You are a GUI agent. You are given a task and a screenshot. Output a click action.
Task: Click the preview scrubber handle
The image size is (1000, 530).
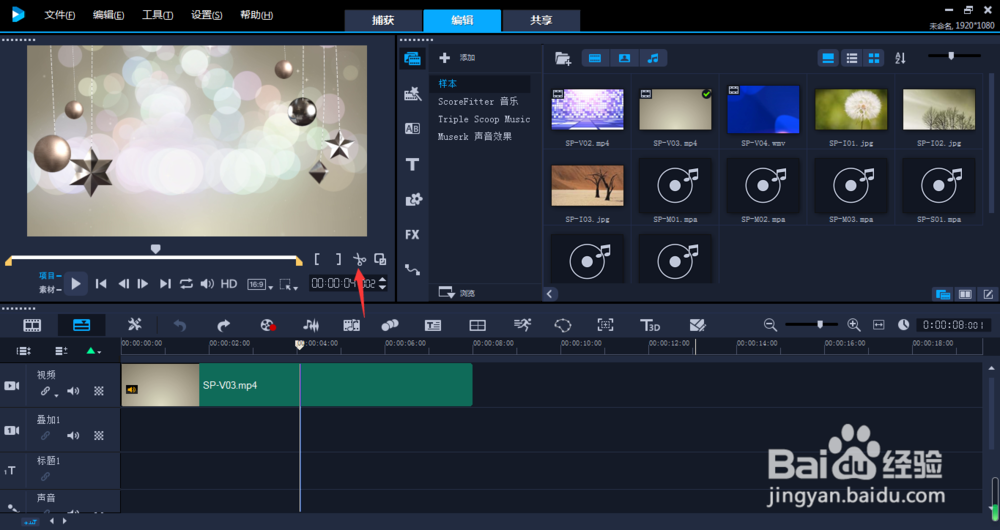pos(155,249)
